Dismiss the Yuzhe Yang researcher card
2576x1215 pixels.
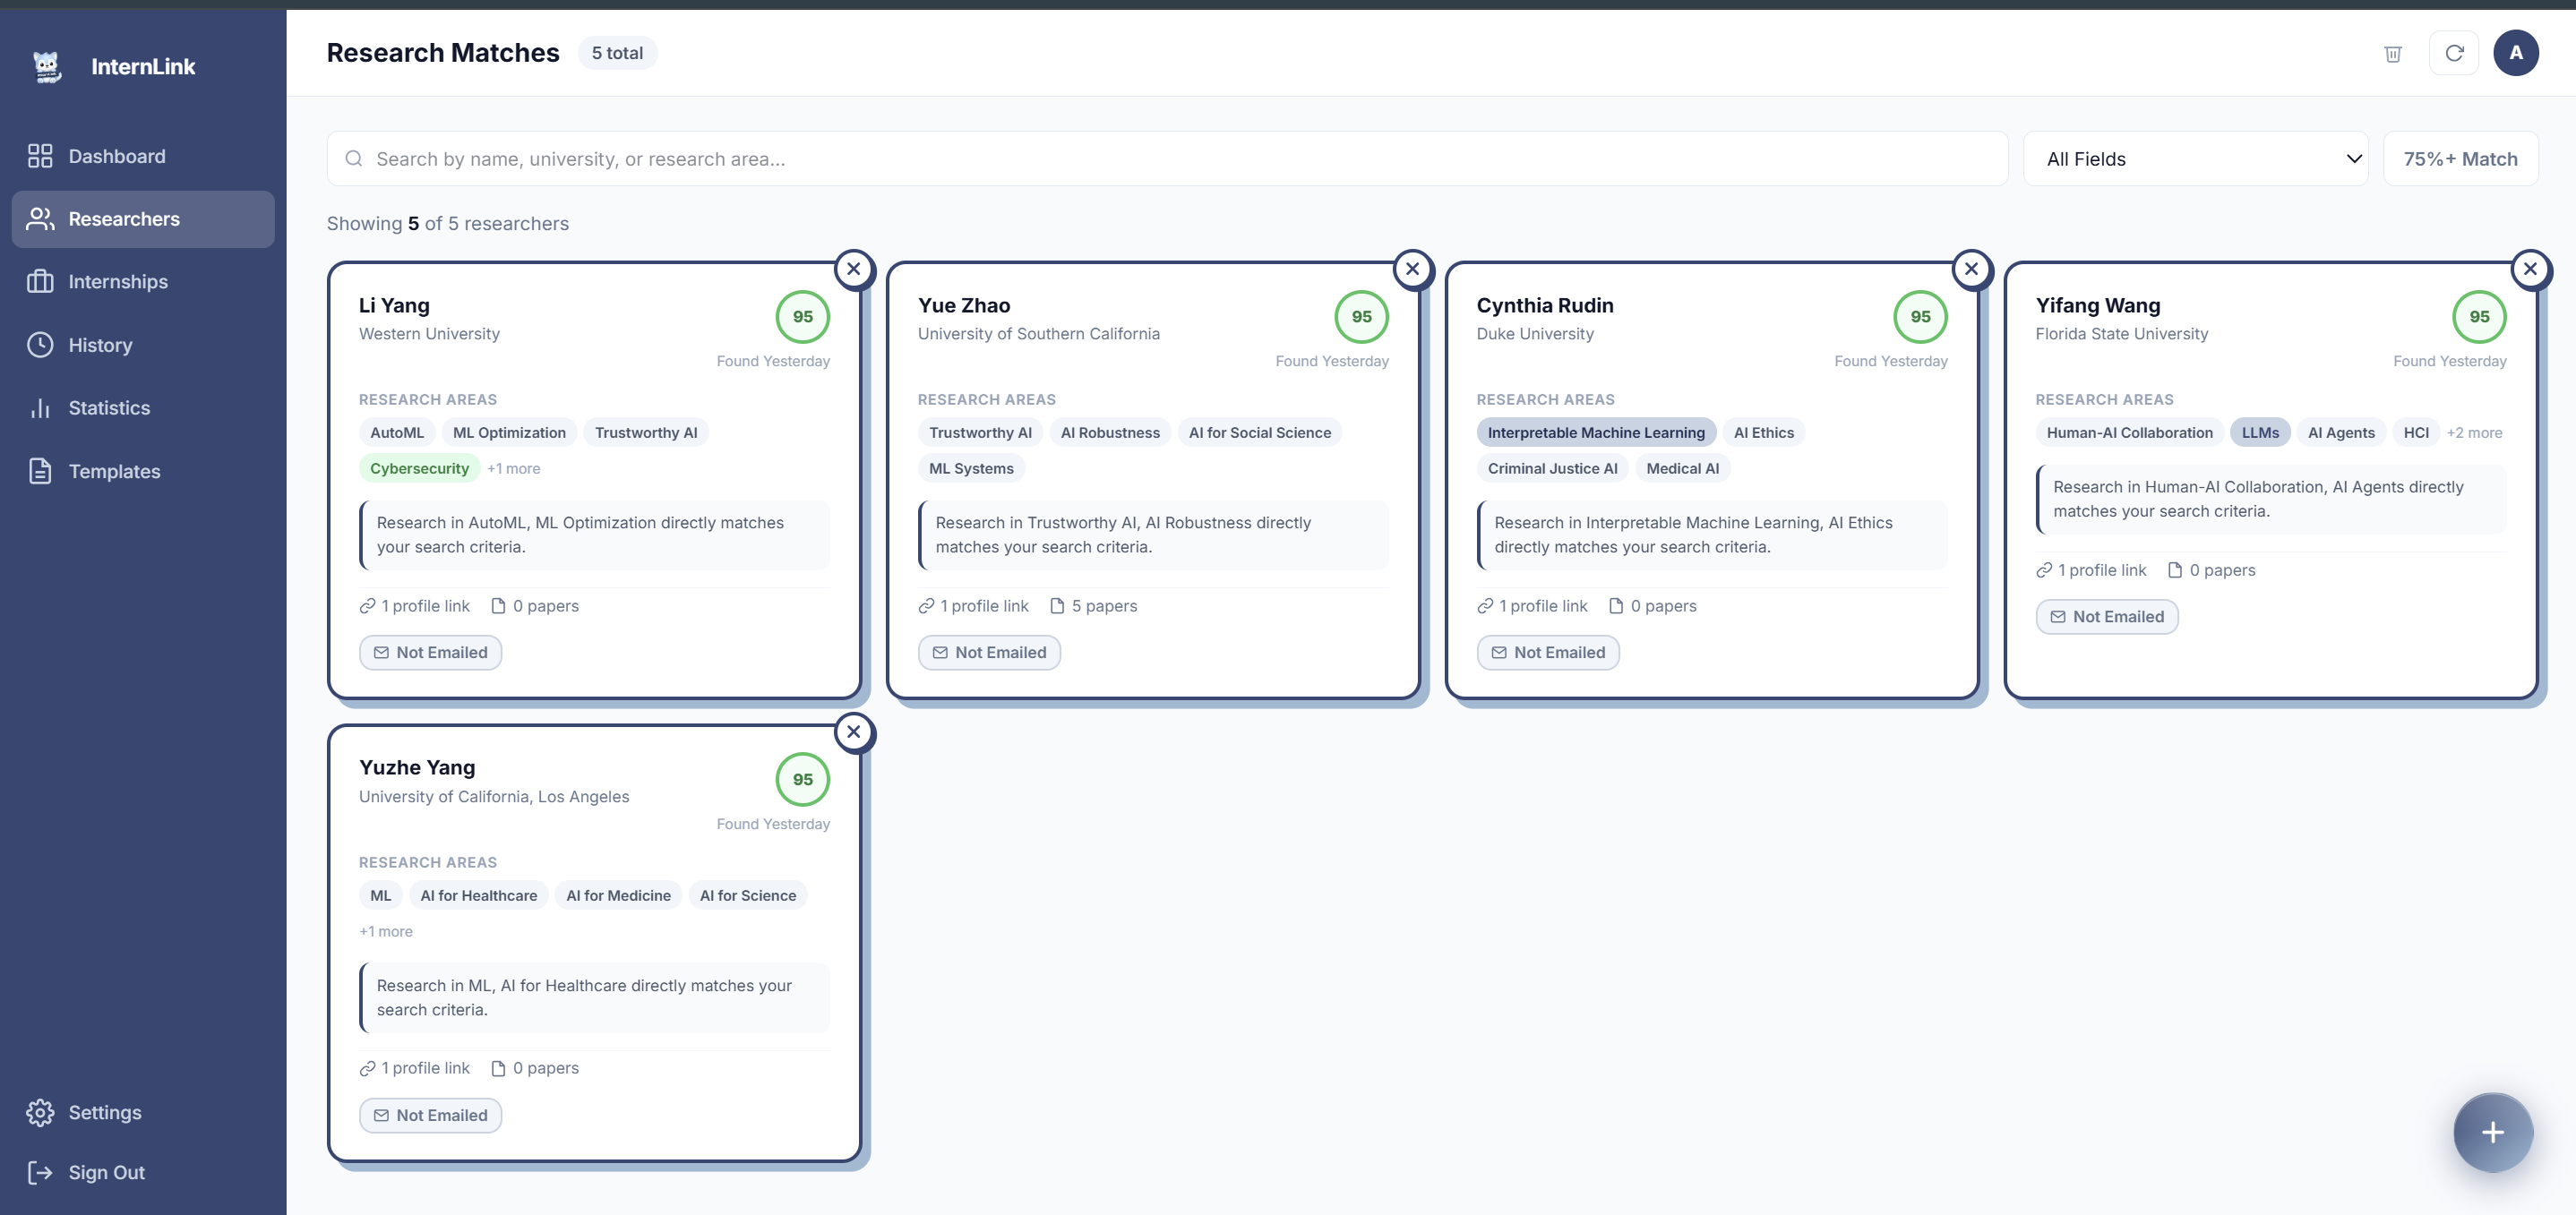(x=854, y=732)
